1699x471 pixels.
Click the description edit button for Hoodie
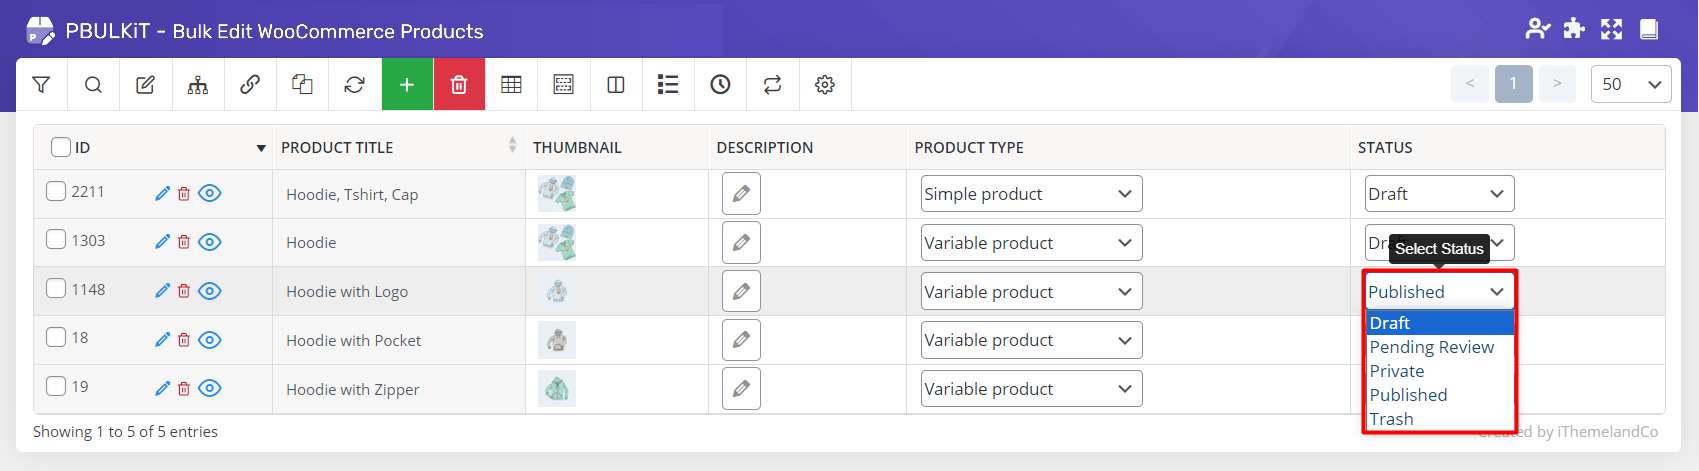click(741, 242)
